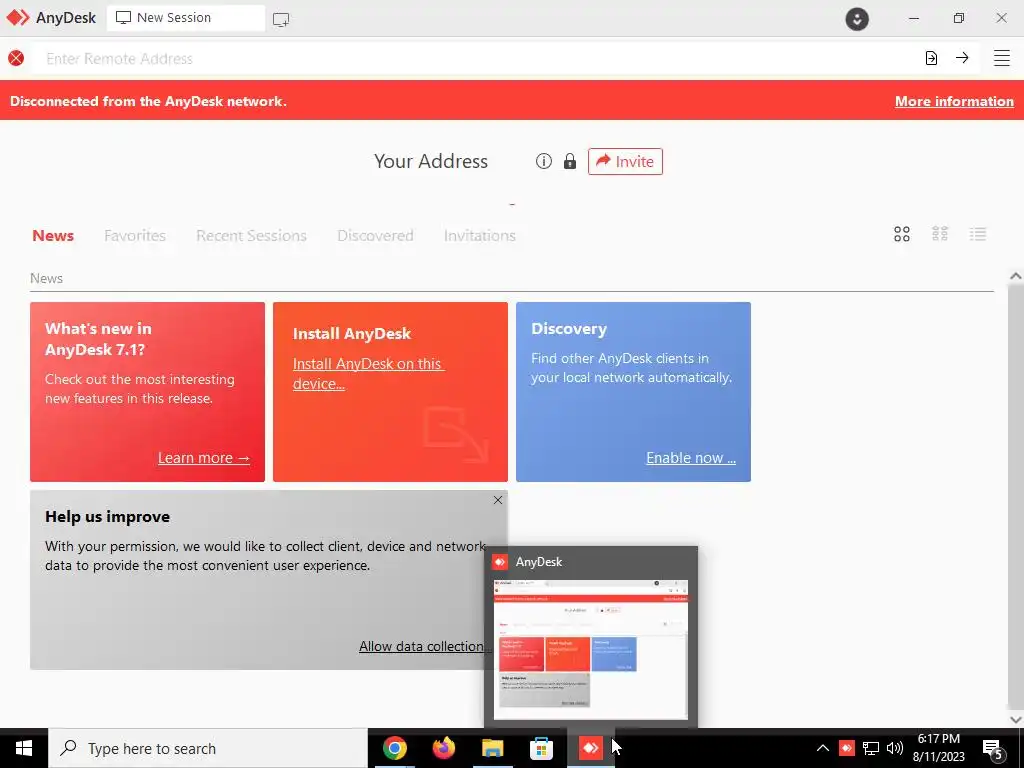Image resolution: width=1024 pixels, height=768 pixels.
Task: Click the Enable now link
Action: 691,458
